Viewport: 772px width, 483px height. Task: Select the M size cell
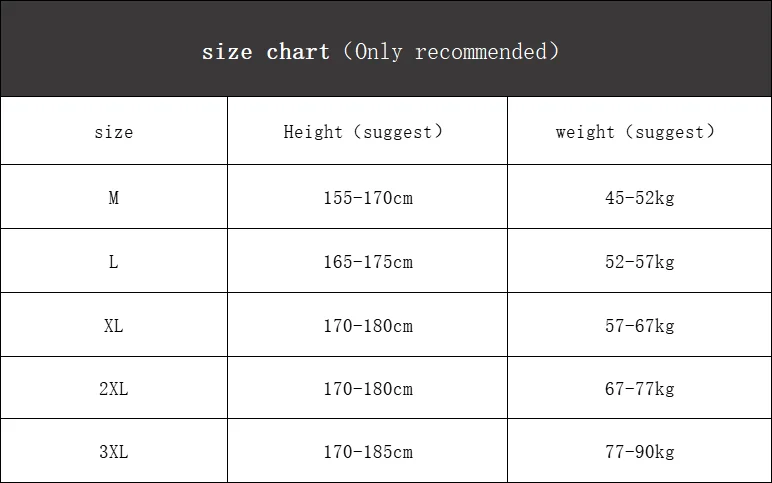pos(113,198)
